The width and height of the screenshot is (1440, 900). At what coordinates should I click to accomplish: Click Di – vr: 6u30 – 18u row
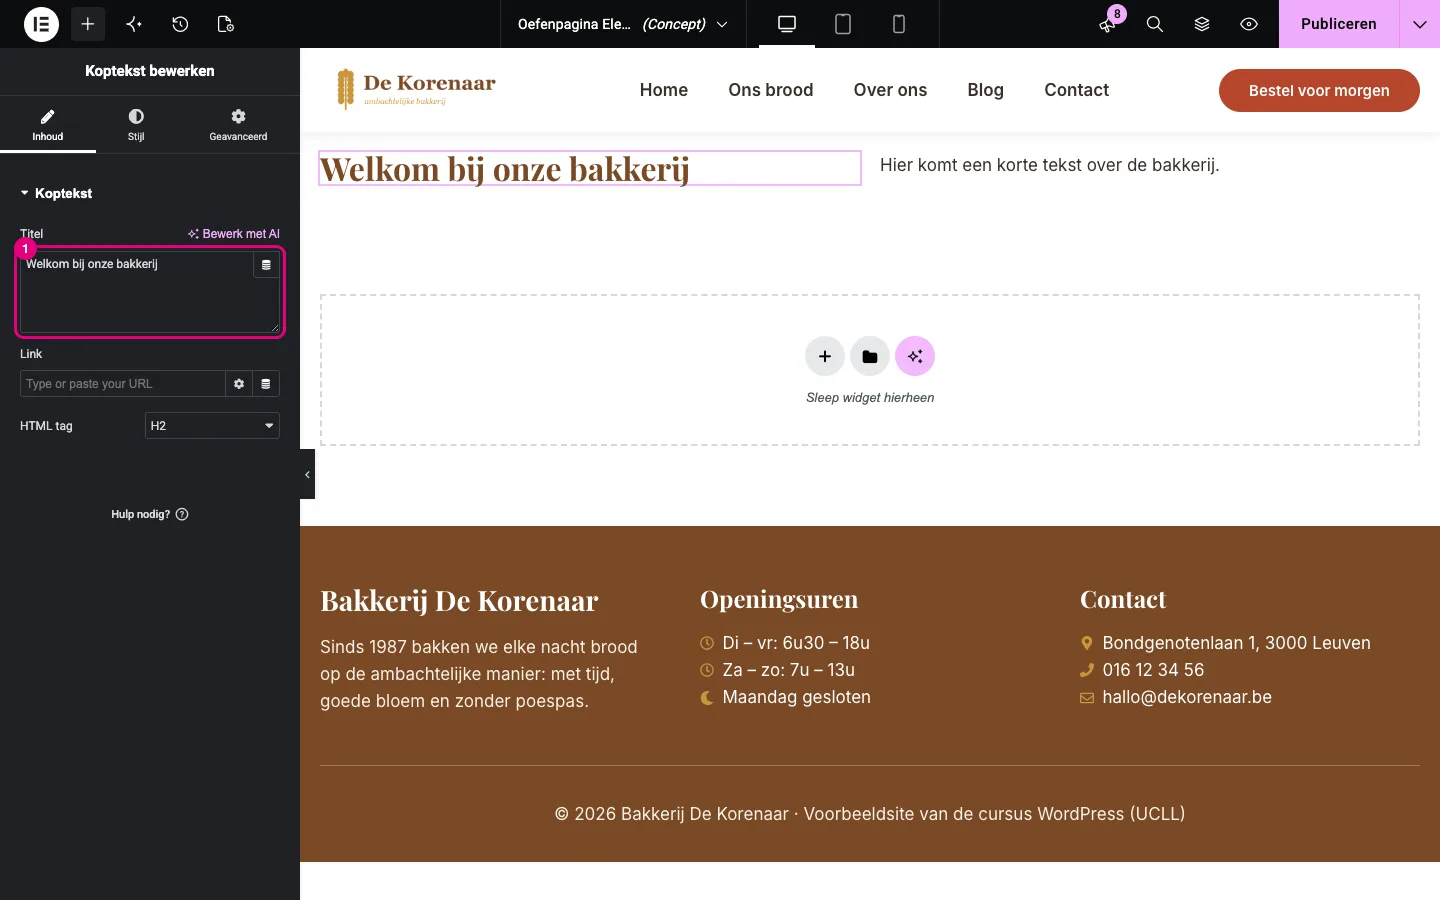[x=785, y=643]
